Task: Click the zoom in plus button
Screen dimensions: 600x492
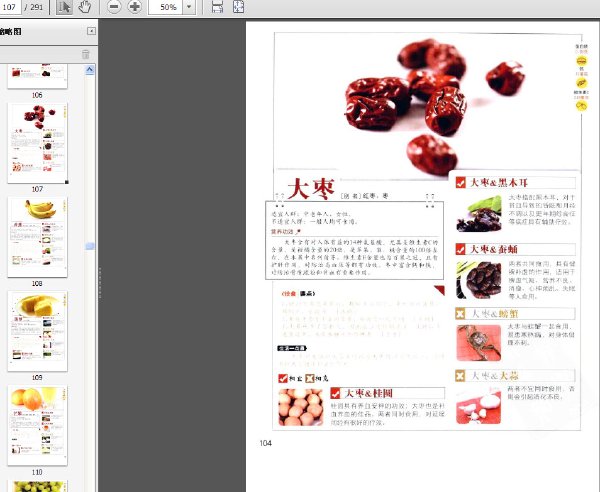Action: [x=134, y=7]
